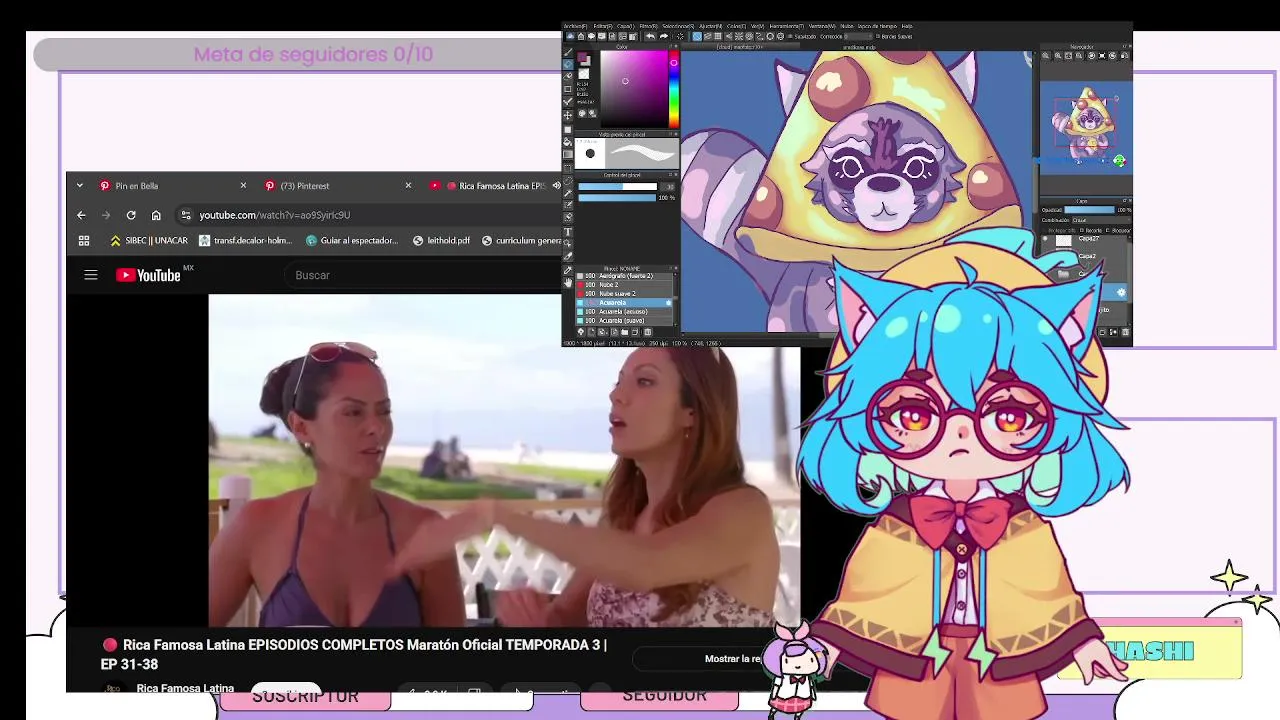The height and width of the screenshot is (720, 1280).
Task: Click the Redo arrow in the paint toolbar
Action: 664,36
